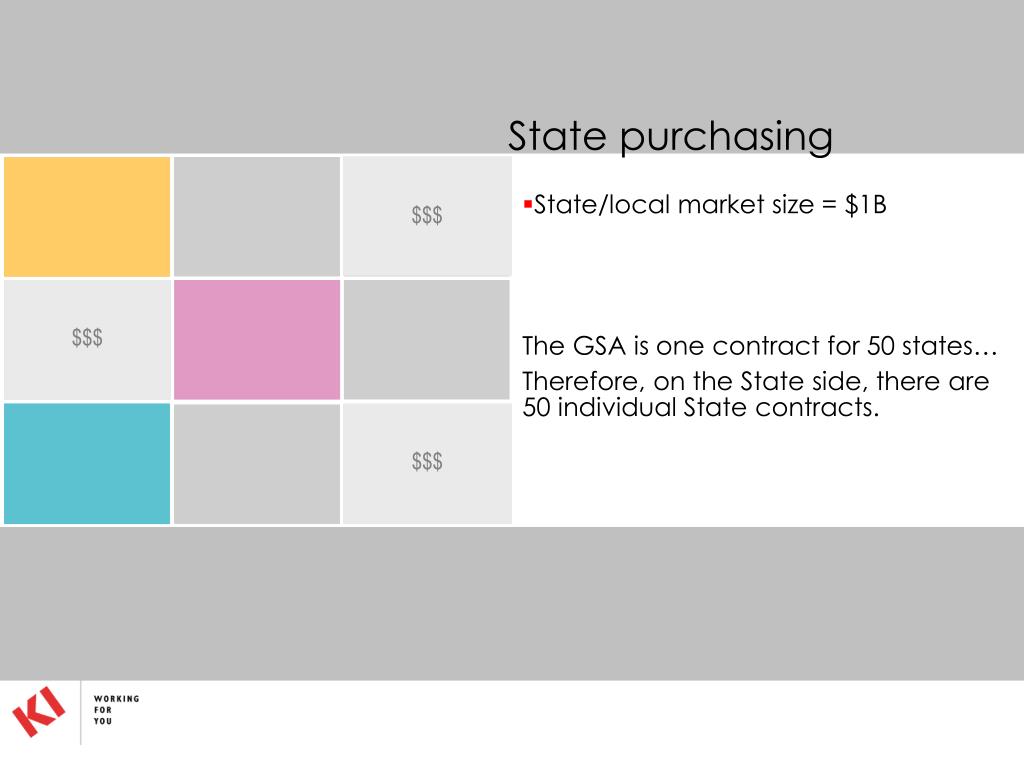Screen dimensions: 1024x768
Task: Click the 50 individual State contracts text
Action: point(701,408)
